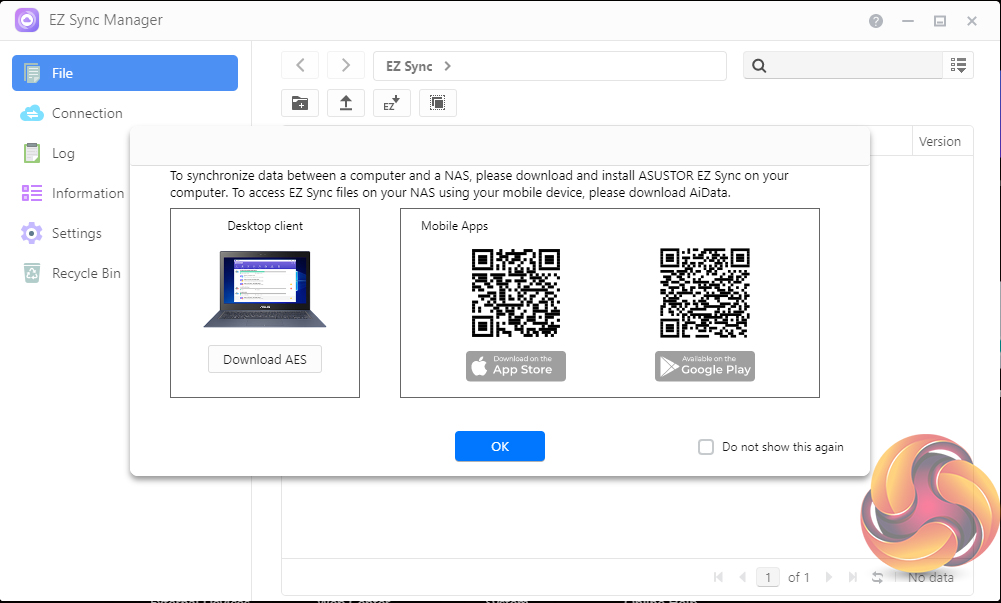The height and width of the screenshot is (603, 1001).
Task: Click the Download AES button
Action: point(265,359)
